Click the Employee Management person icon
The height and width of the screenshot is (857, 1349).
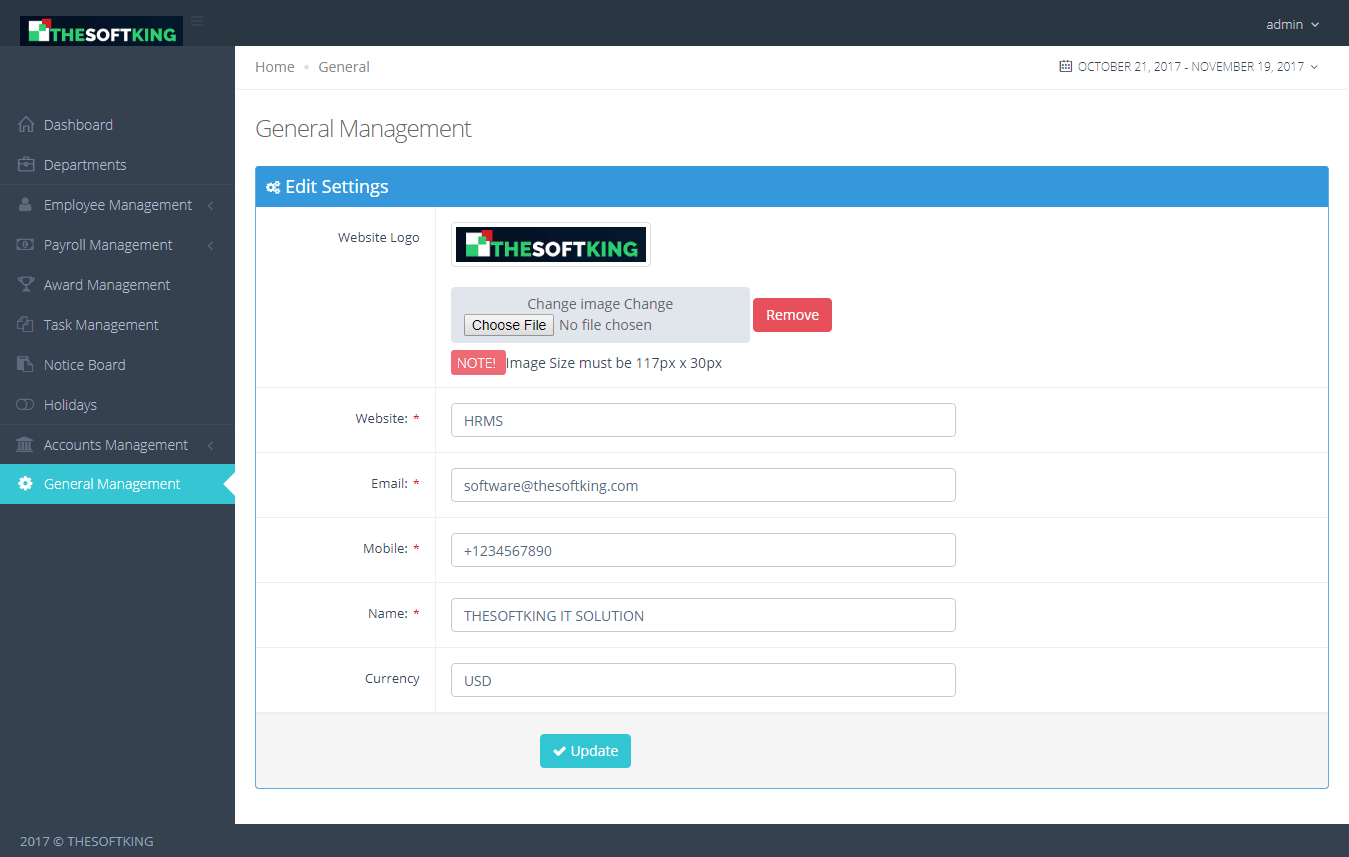coord(24,204)
